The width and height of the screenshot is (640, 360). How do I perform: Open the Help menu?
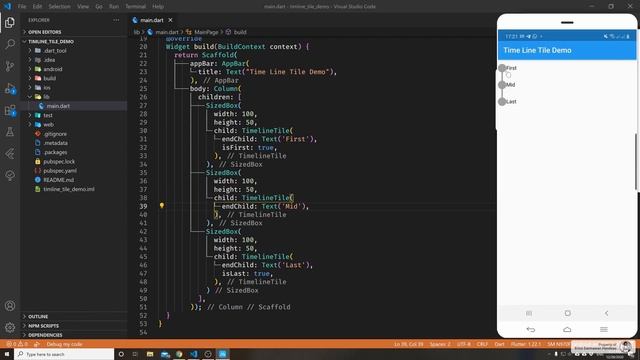point(158,7)
